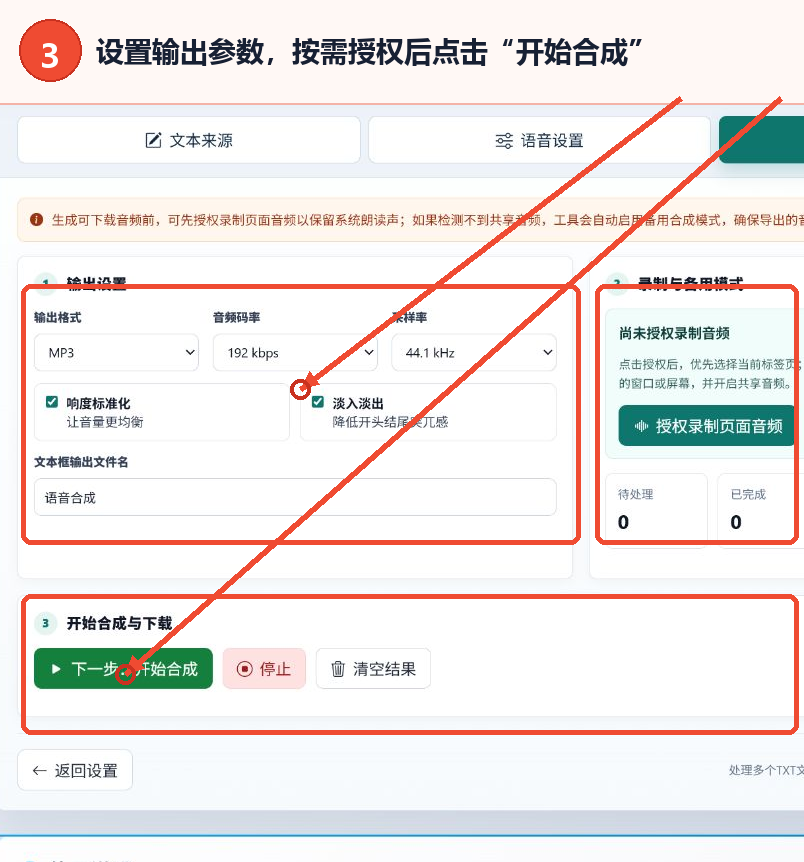This screenshot has width=804, height=862.
Task: Open the 音频码率 192 kbps dropdown
Action: (295, 352)
